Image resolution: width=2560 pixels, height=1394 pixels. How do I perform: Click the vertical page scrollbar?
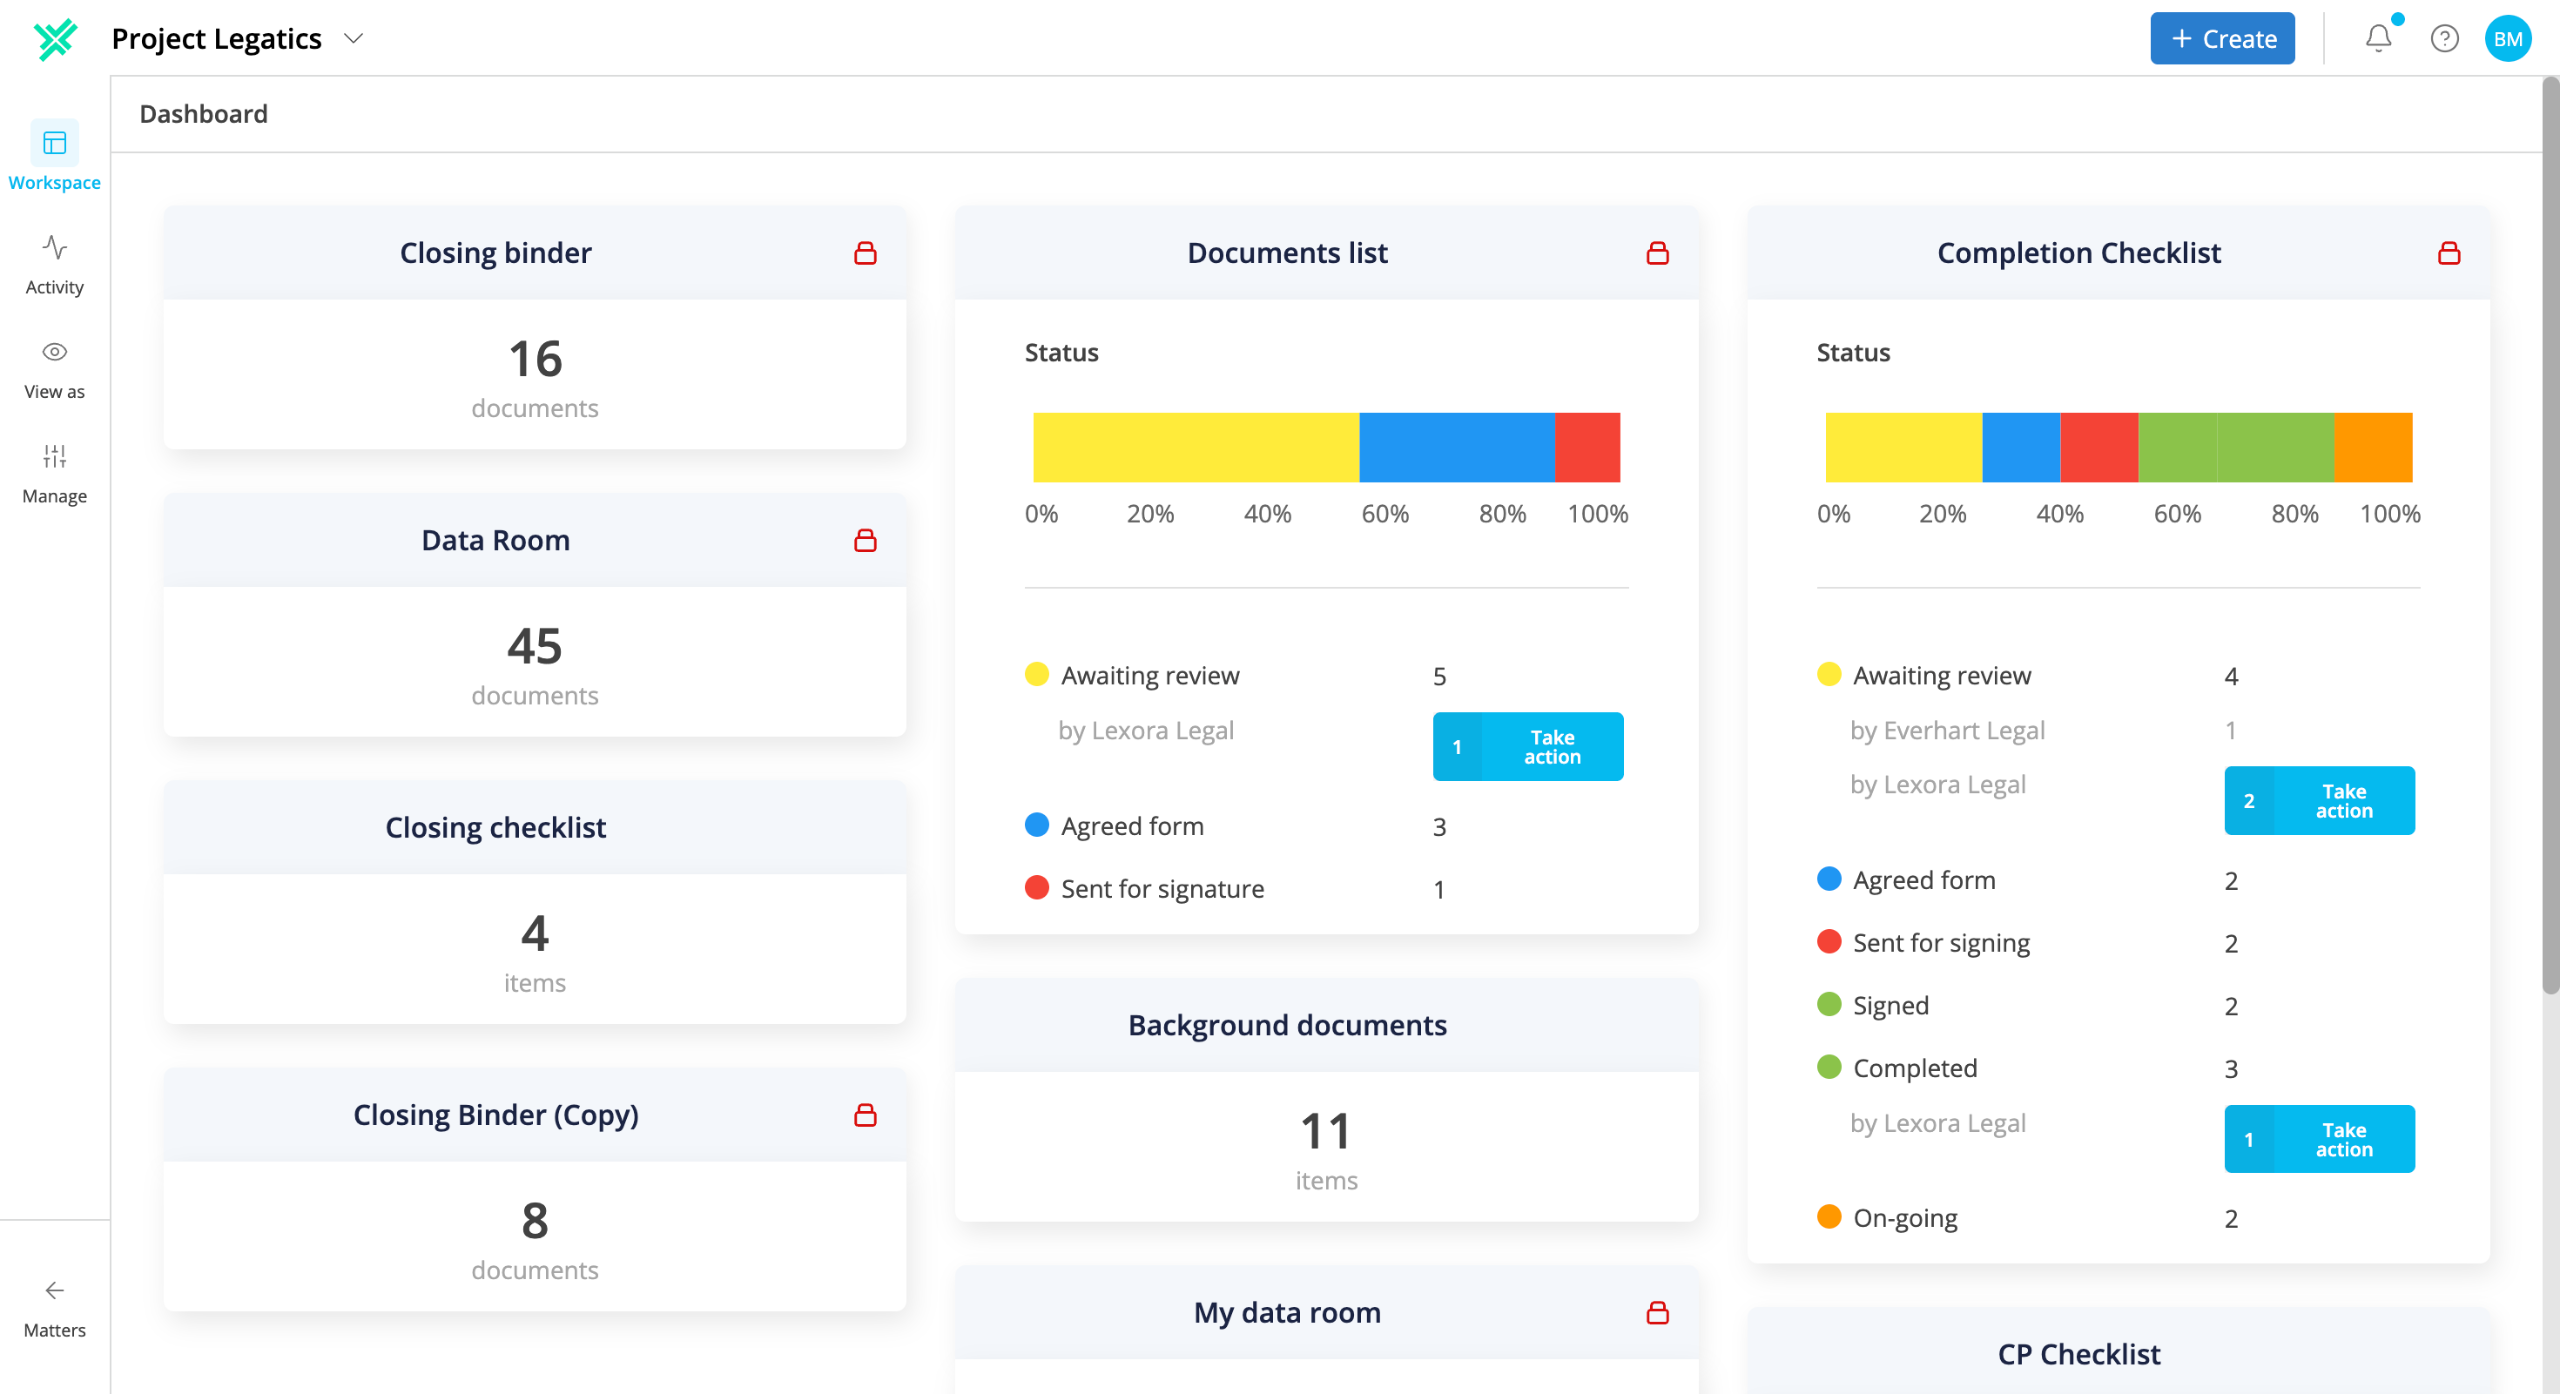click(x=2551, y=536)
